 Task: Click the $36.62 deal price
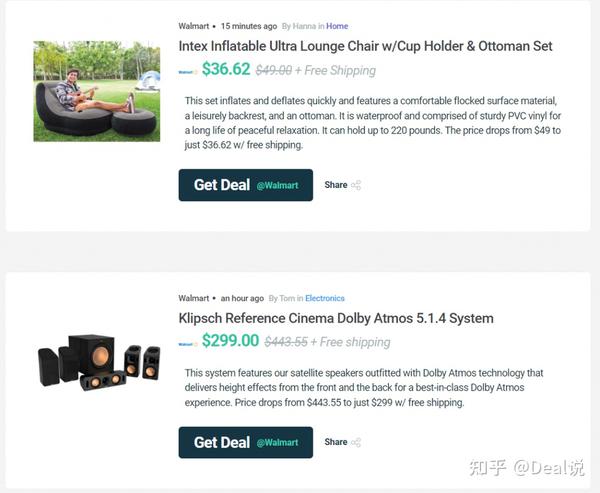pyautogui.click(x=226, y=70)
